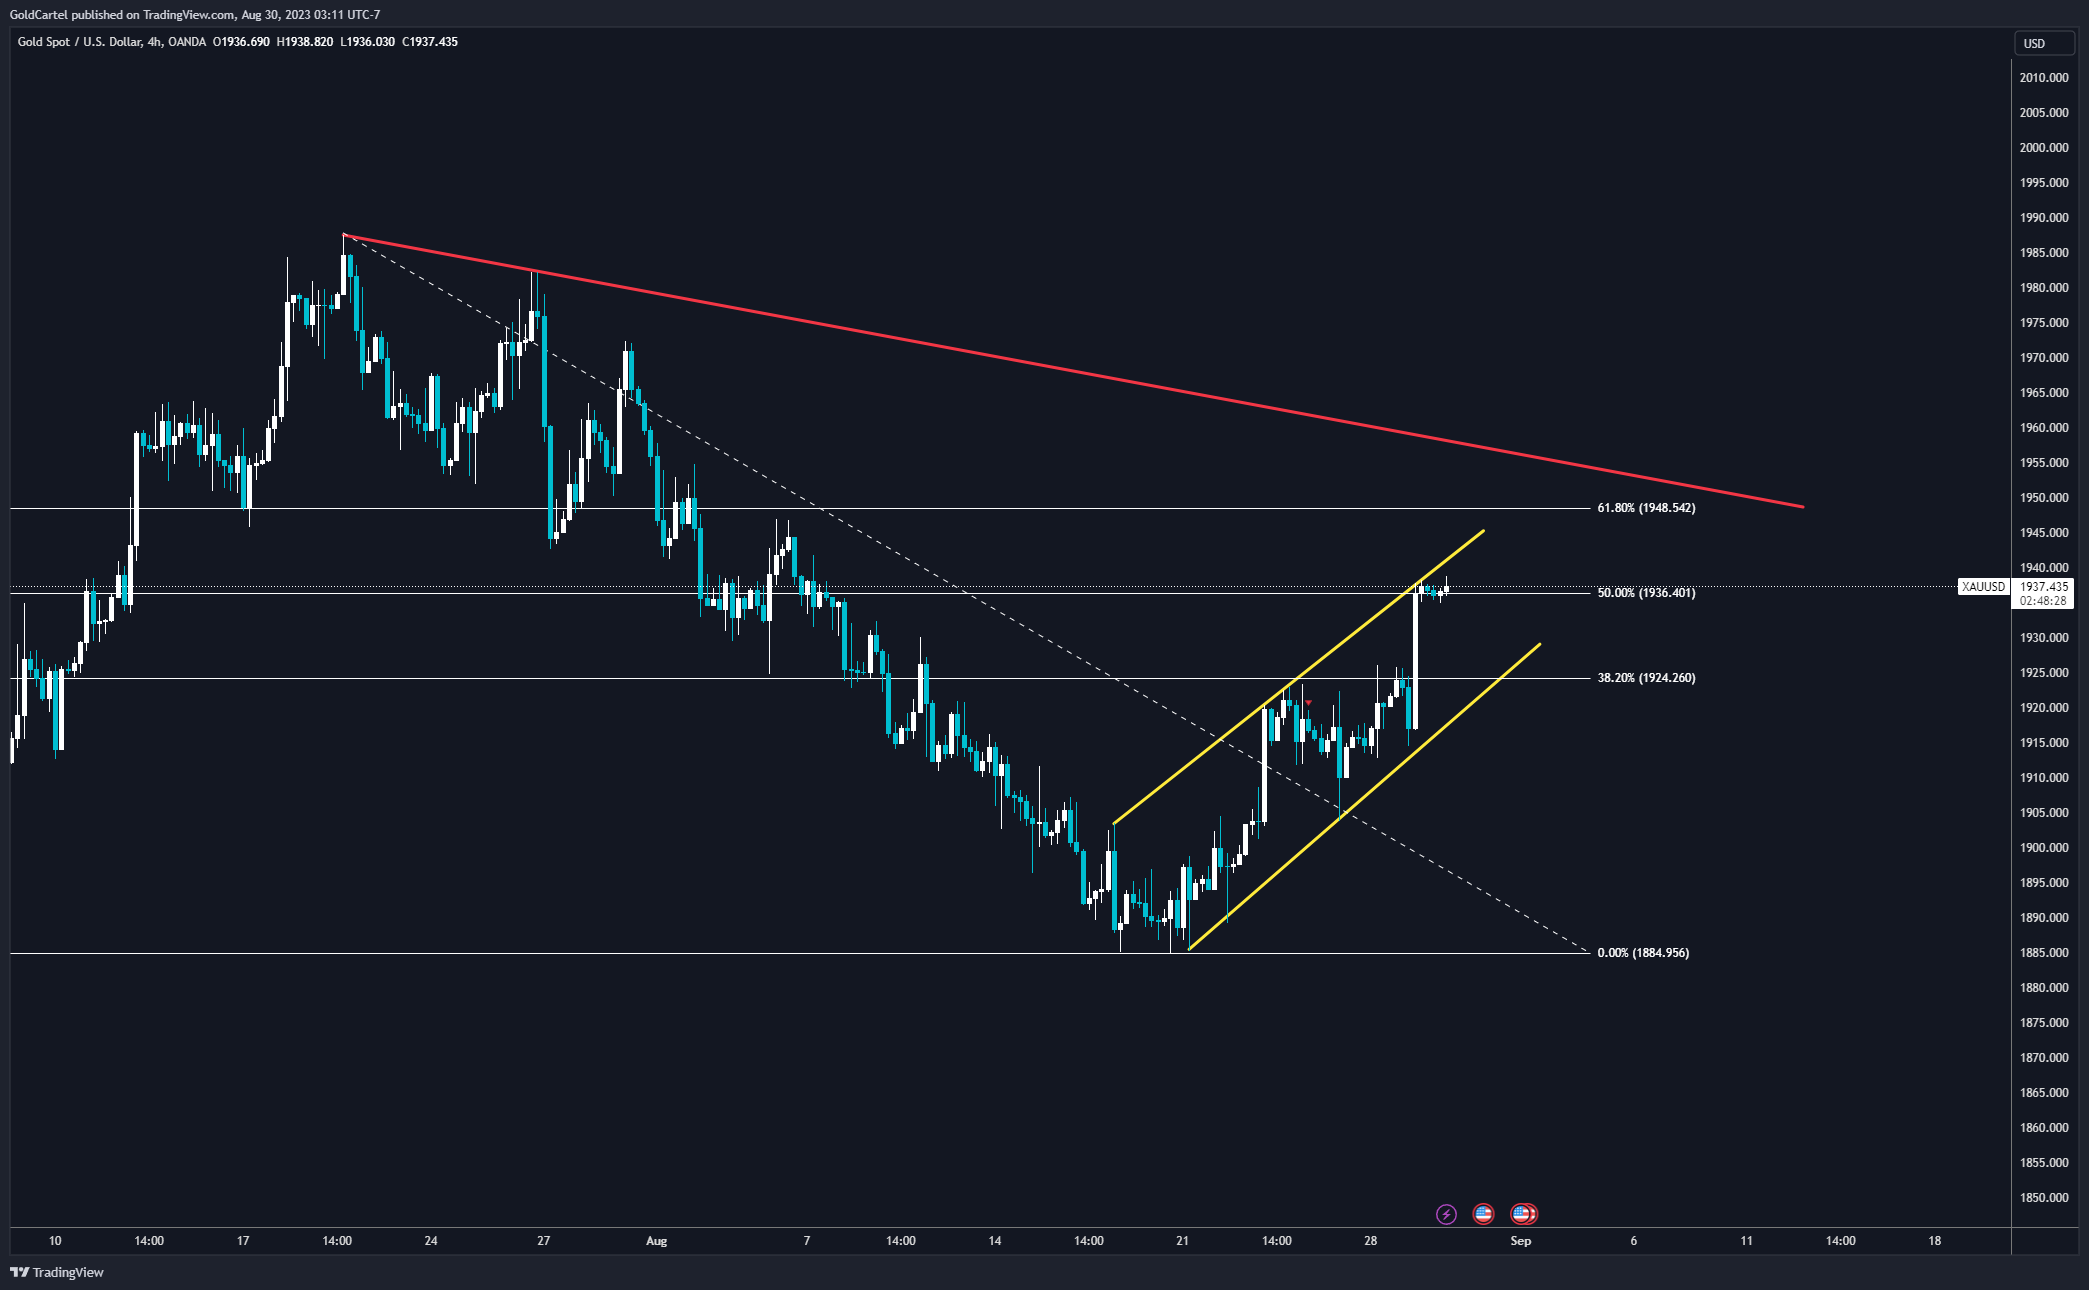Click the 24 date label on time axis

coord(431,1241)
